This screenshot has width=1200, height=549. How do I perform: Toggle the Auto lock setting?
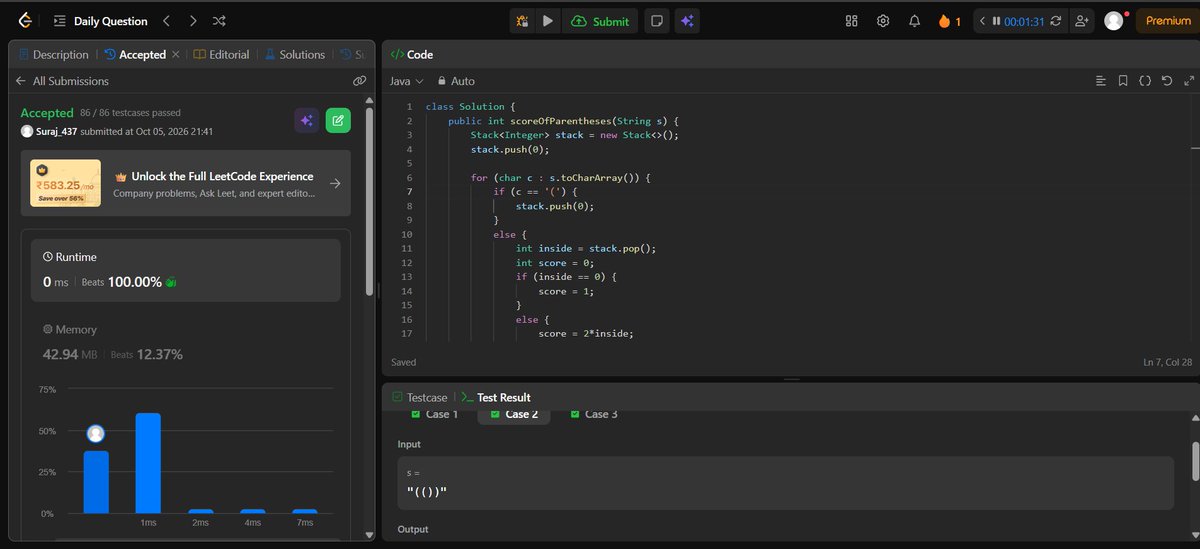pyautogui.click(x=454, y=81)
